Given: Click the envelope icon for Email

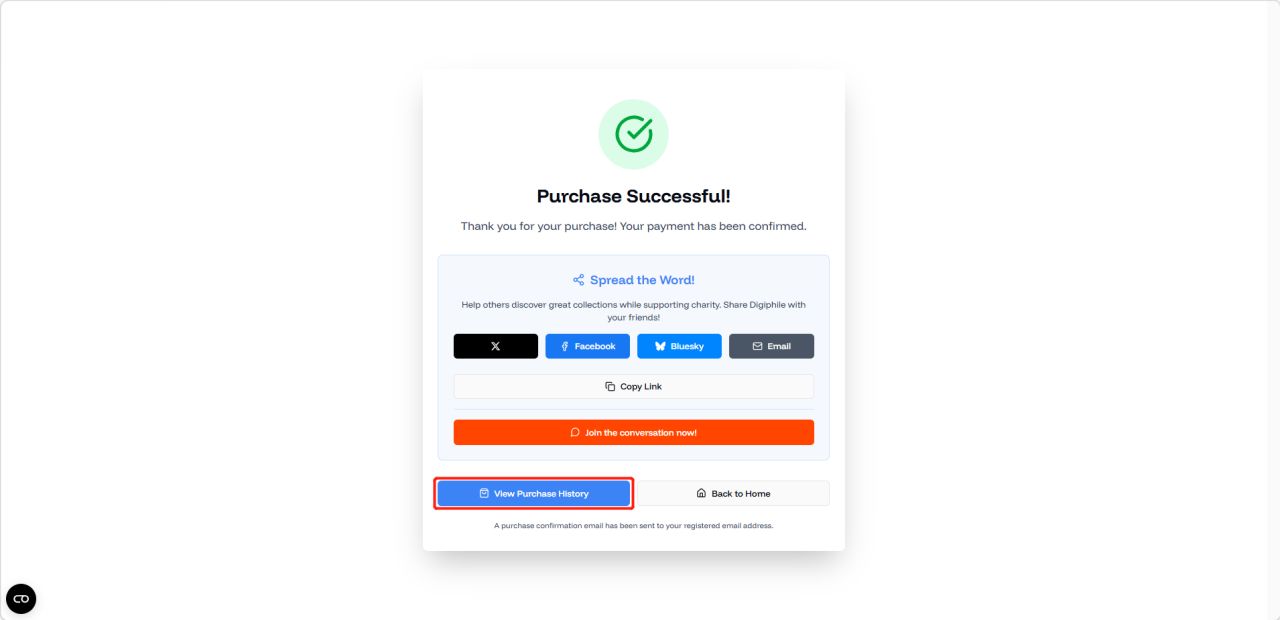Looking at the screenshot, I should click(x=757, y=346).
